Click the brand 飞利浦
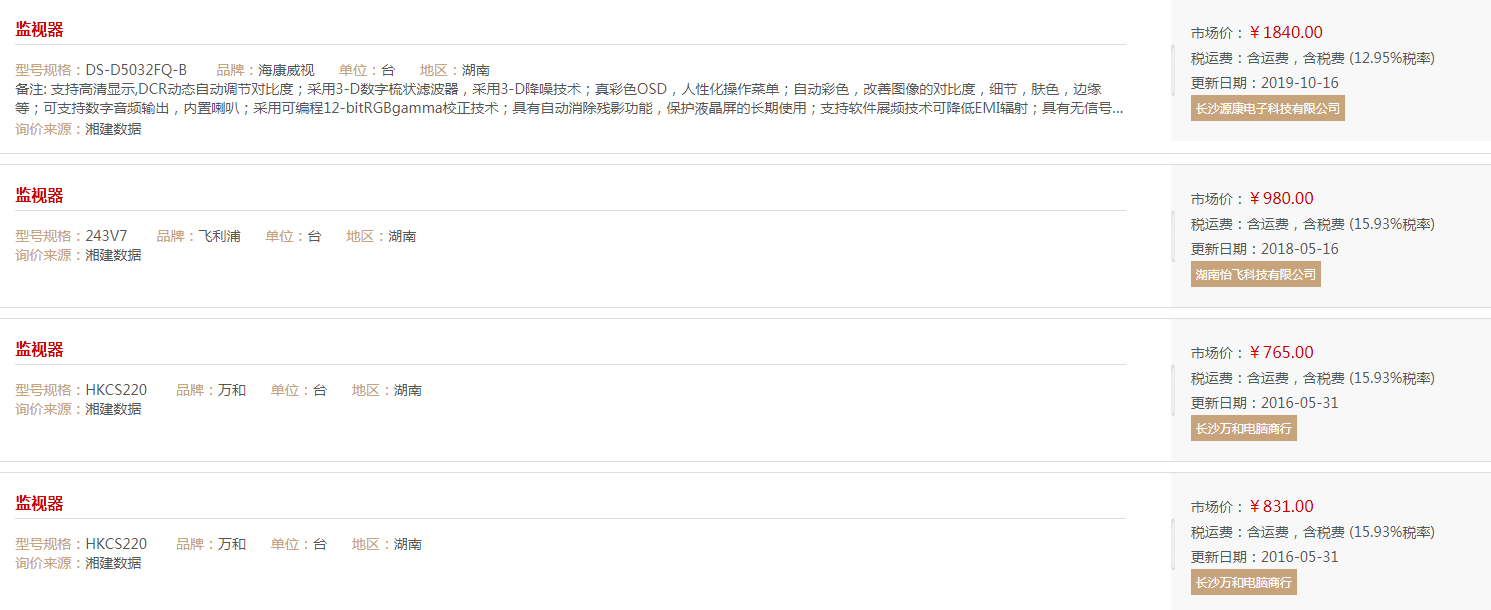 (219, 236)
